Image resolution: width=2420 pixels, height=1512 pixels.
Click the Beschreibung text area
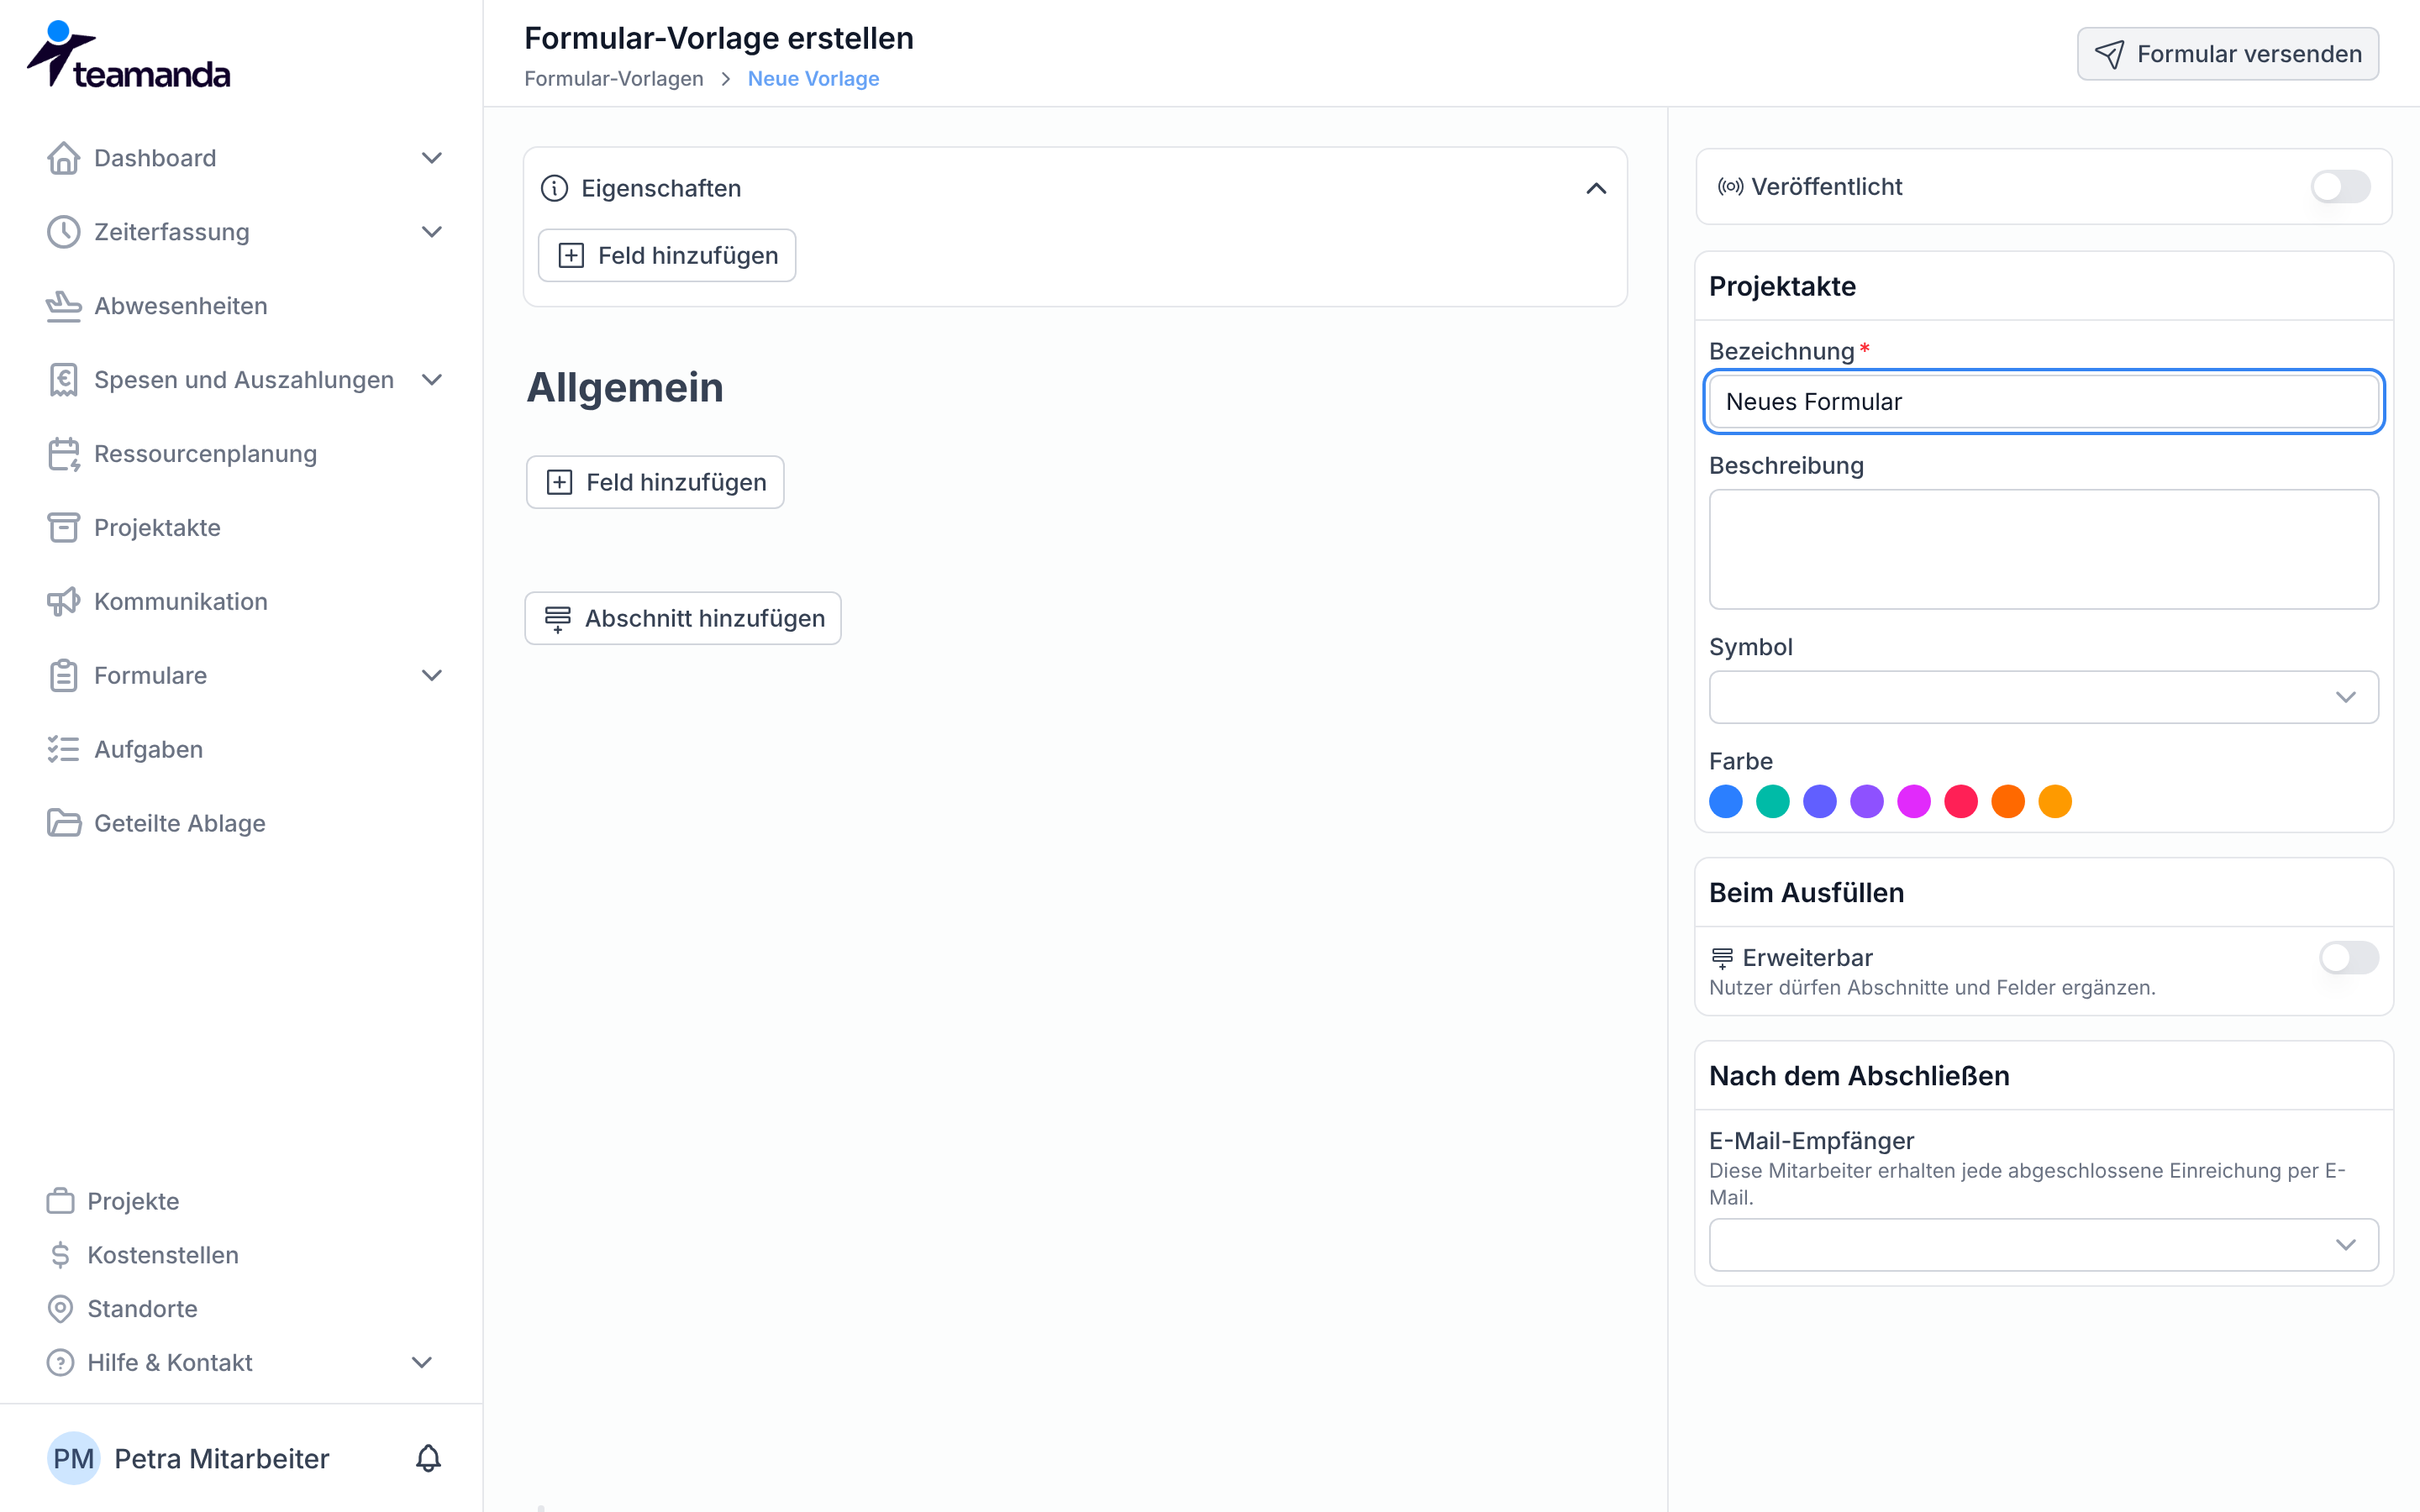[x=2043, y=549]
